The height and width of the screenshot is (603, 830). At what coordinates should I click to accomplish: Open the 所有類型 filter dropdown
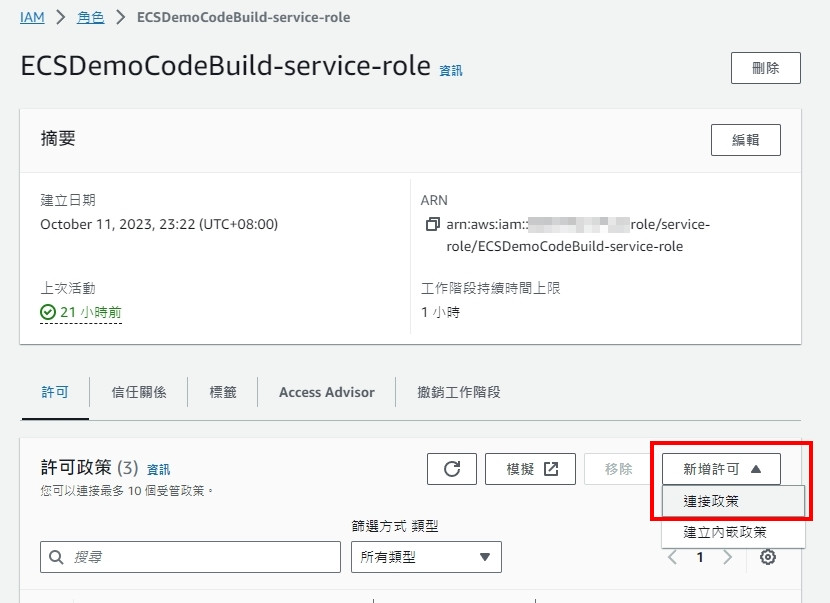(426, 557)
